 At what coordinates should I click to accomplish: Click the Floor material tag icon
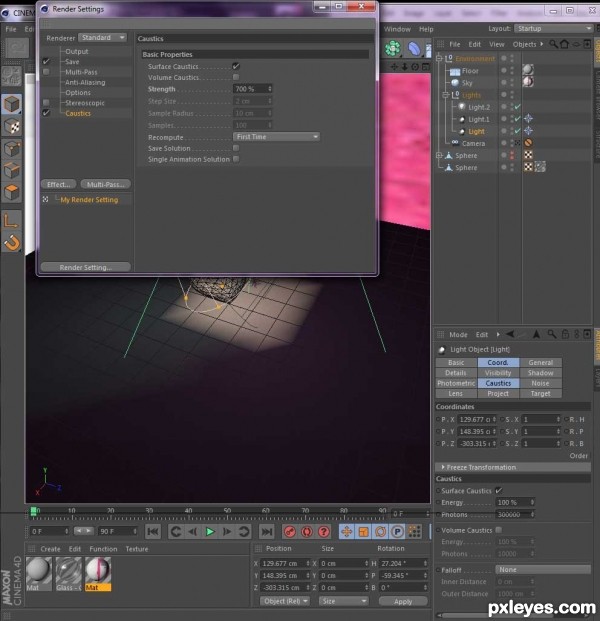click(x=528, y=70)
